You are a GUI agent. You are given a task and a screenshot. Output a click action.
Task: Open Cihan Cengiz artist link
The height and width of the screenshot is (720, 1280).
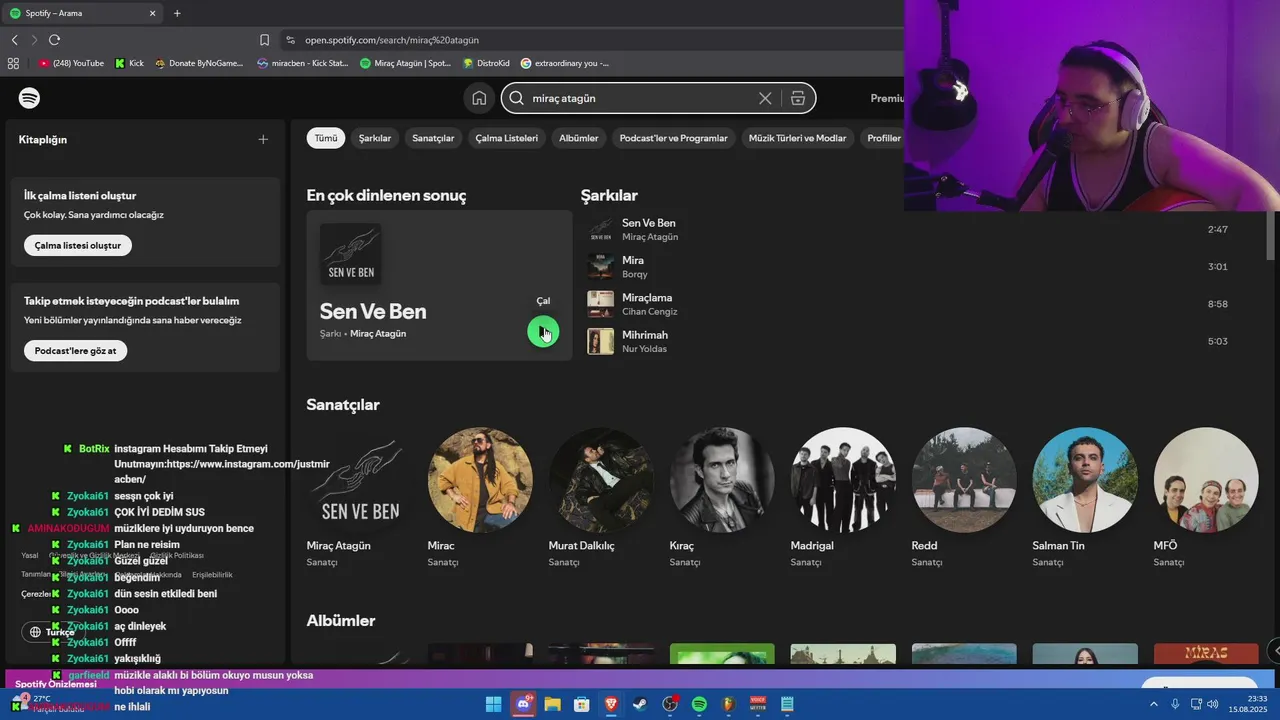(x=649, y=312)
